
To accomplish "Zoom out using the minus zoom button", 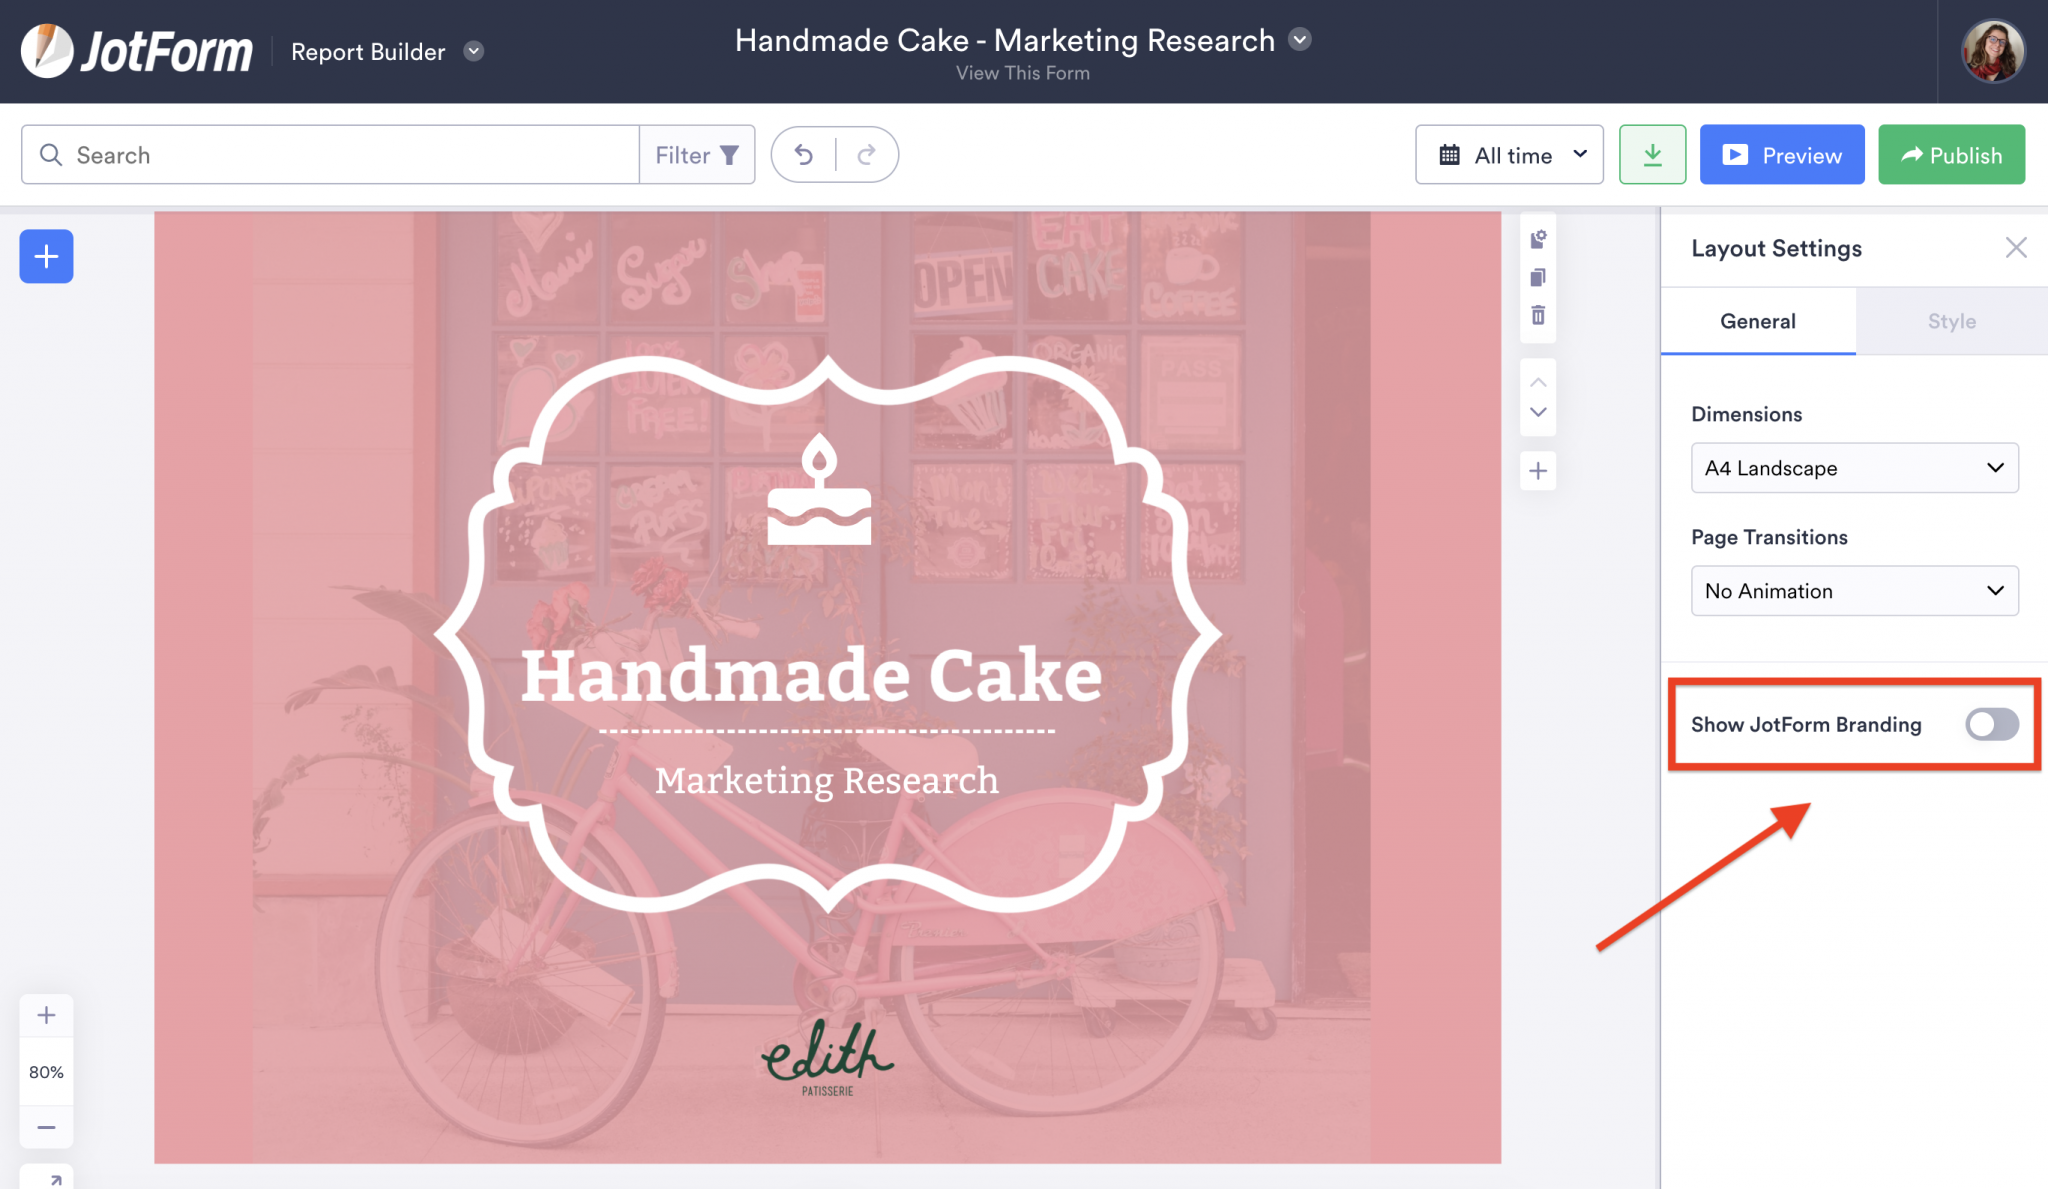I will tap(46, 1127).
